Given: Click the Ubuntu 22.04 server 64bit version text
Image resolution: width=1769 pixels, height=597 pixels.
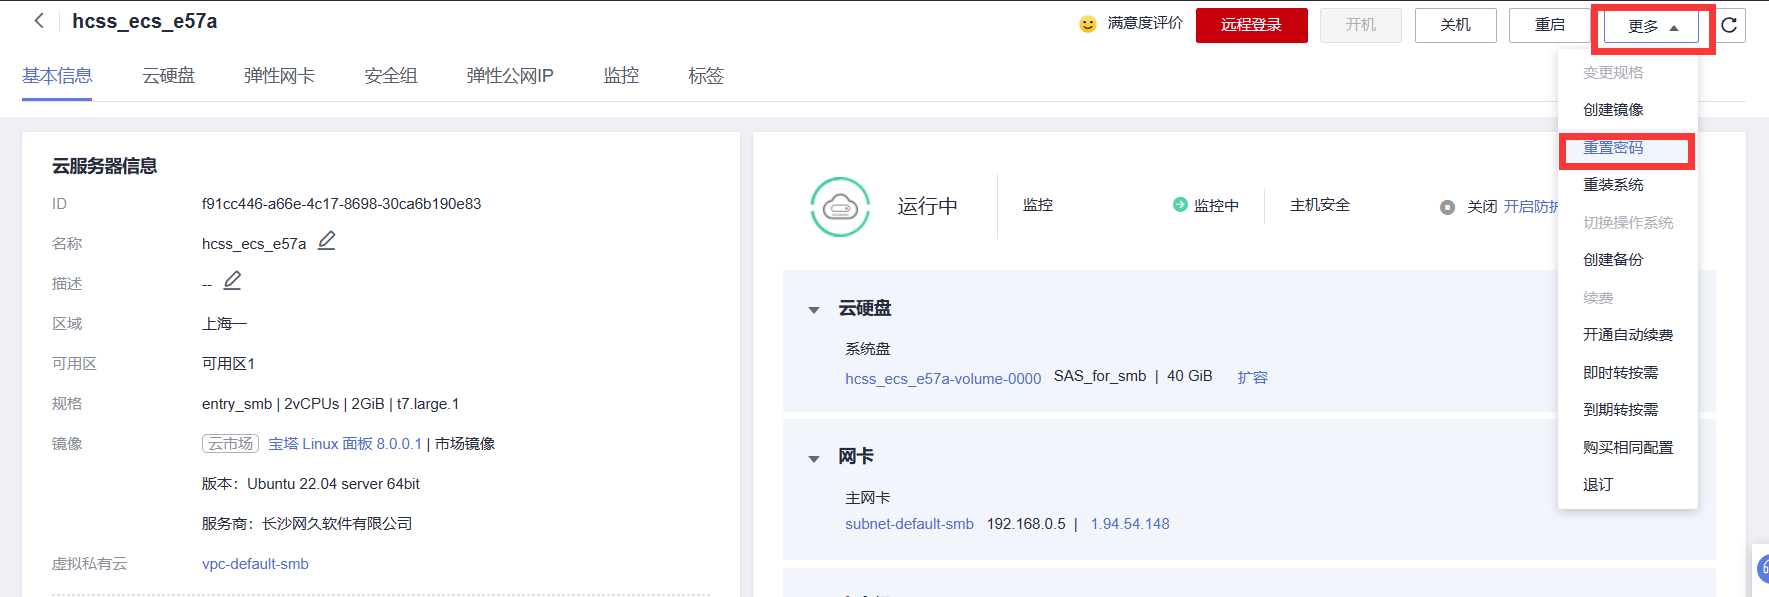Looking at the screenshot, I should [x=333, y=484].
